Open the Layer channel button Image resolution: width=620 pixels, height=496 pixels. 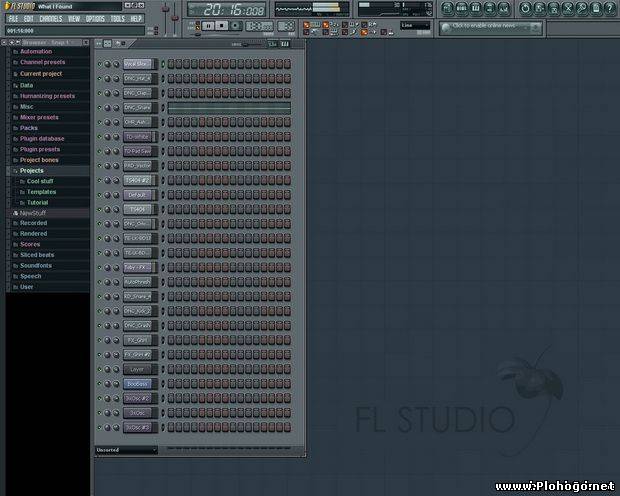138,369
